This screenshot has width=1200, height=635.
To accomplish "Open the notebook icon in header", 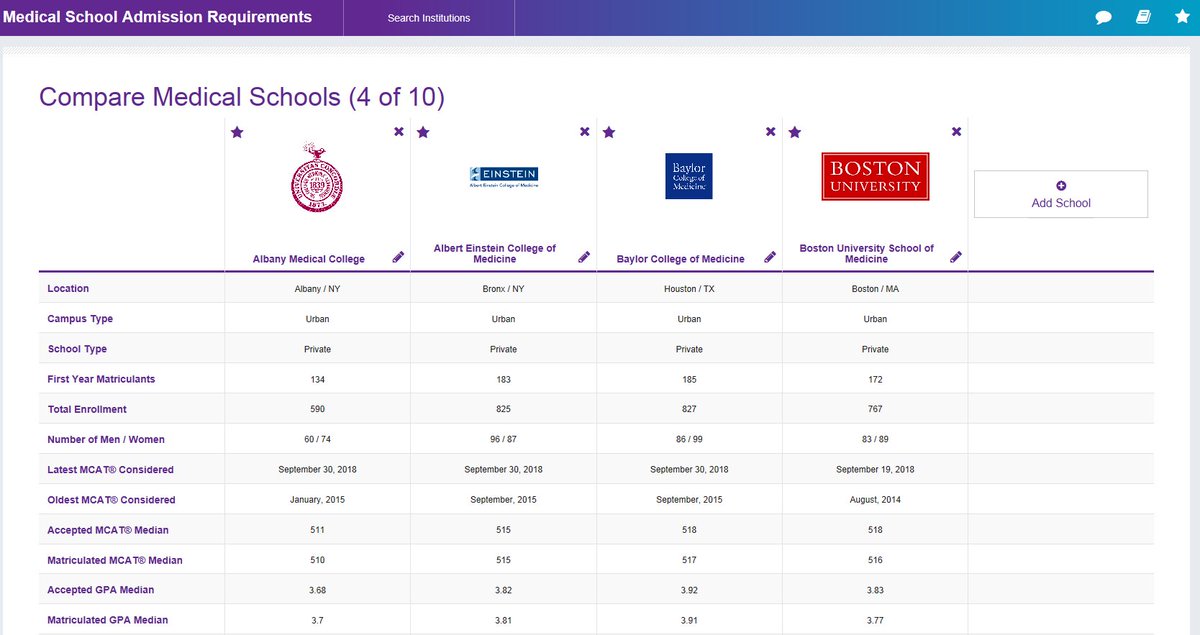I will (x=1143, y=18).
